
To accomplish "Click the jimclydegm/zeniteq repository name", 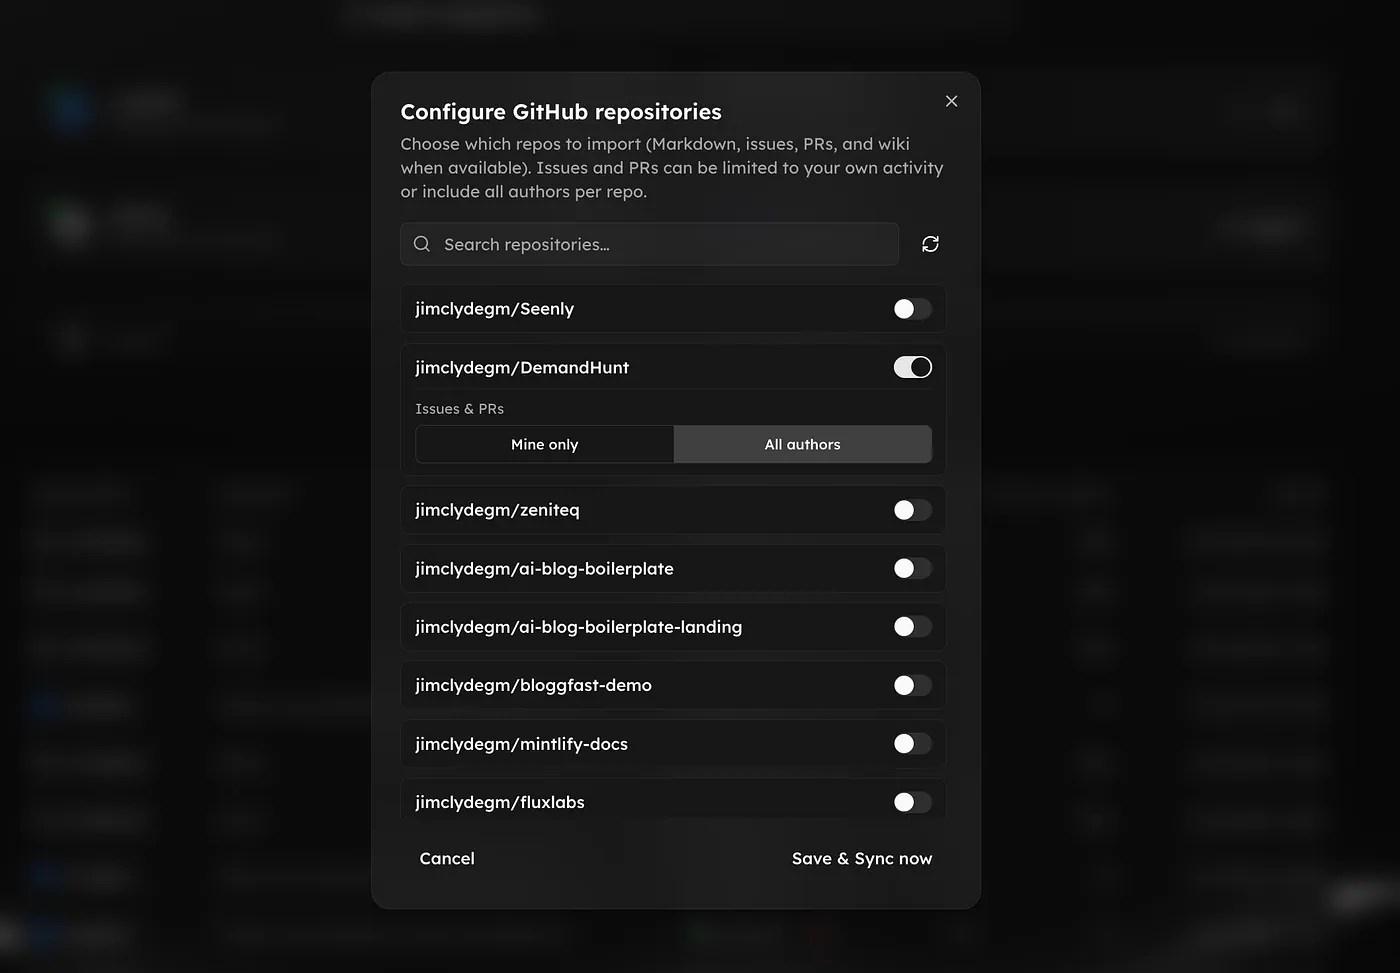I will click(x=497, y=510).
